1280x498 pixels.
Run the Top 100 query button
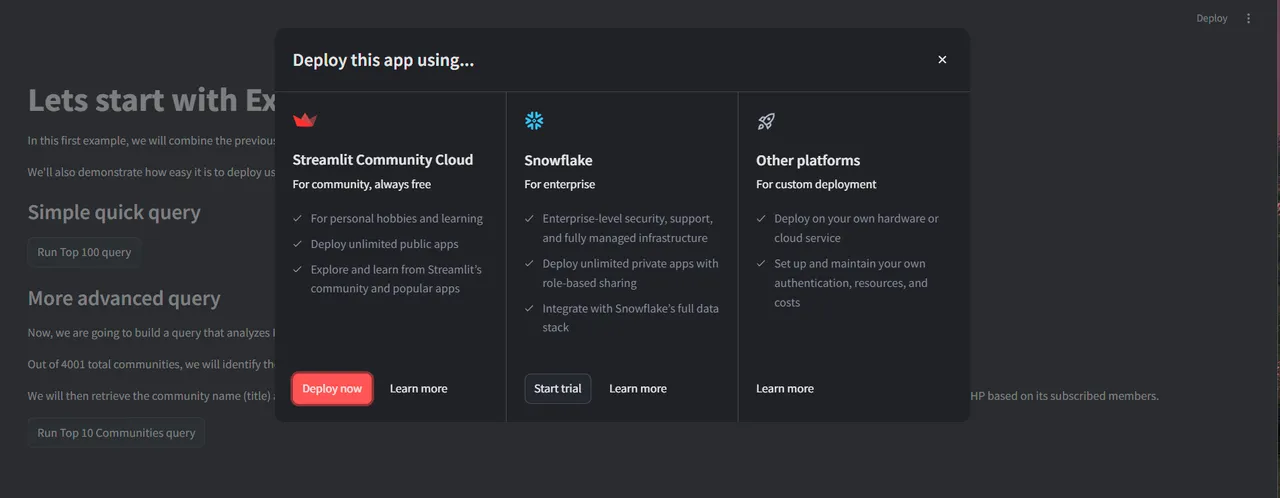click(84, 252)
